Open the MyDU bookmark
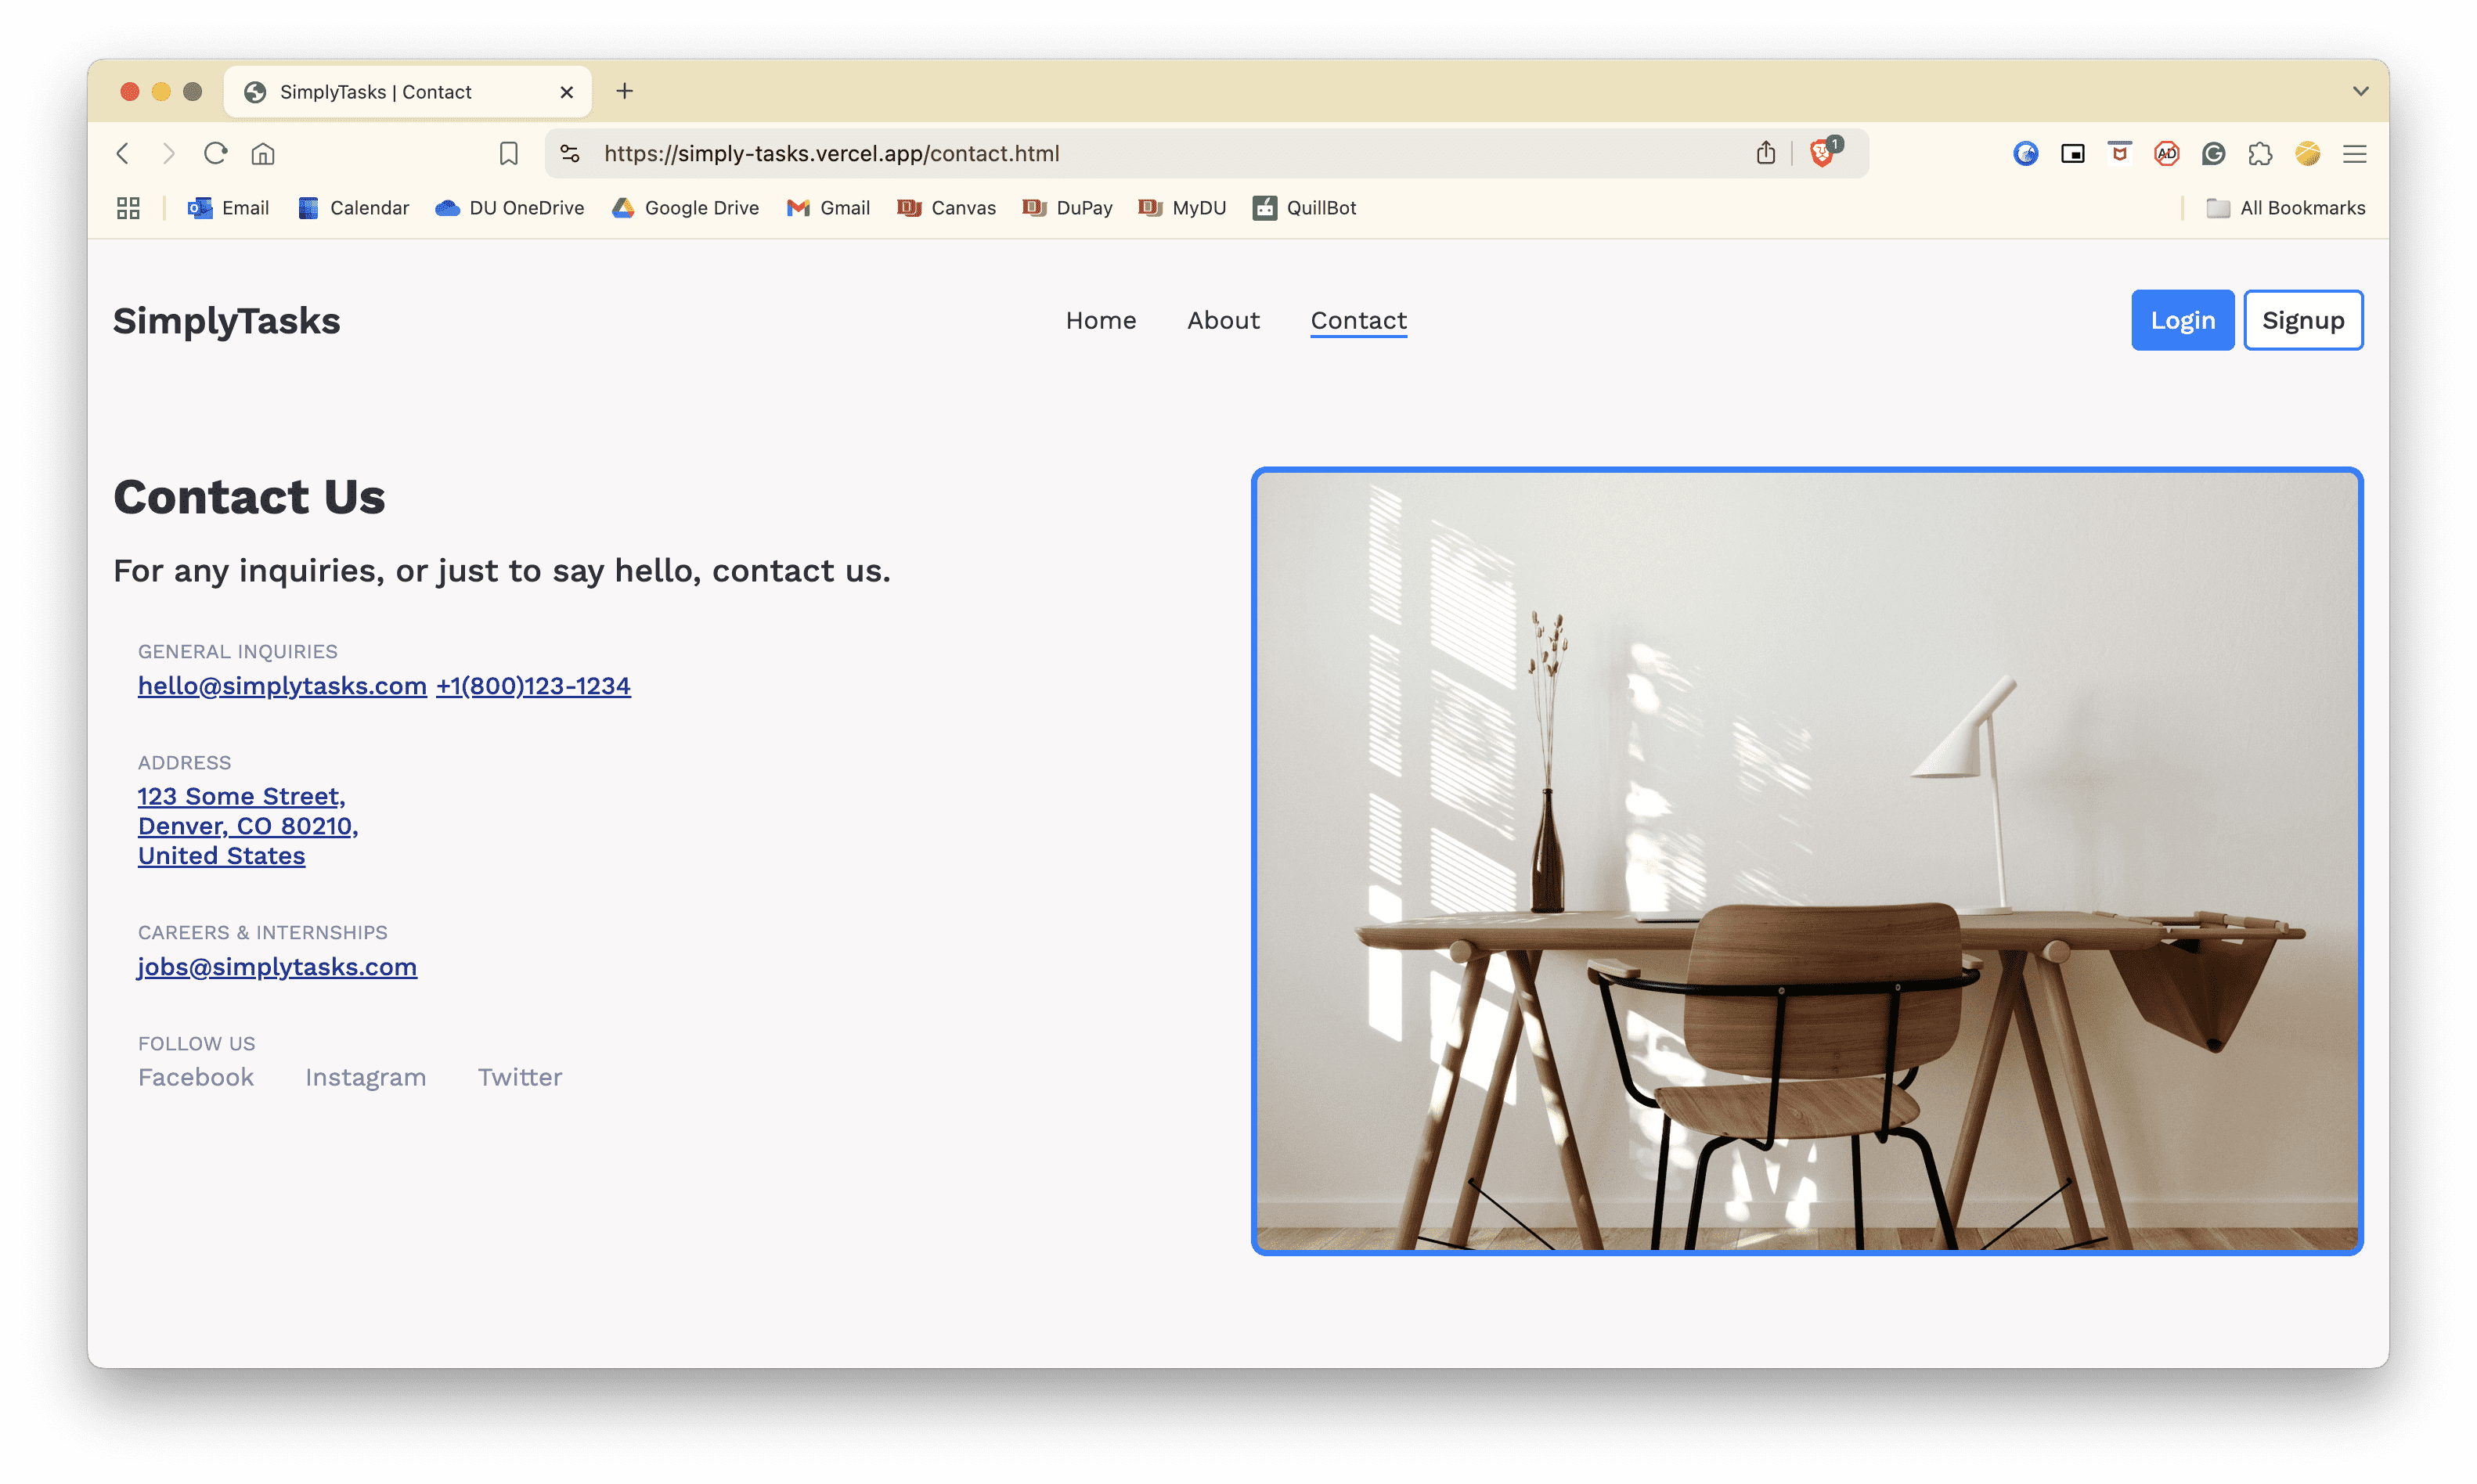2477x1484 pixels. tap(1182, 208)
